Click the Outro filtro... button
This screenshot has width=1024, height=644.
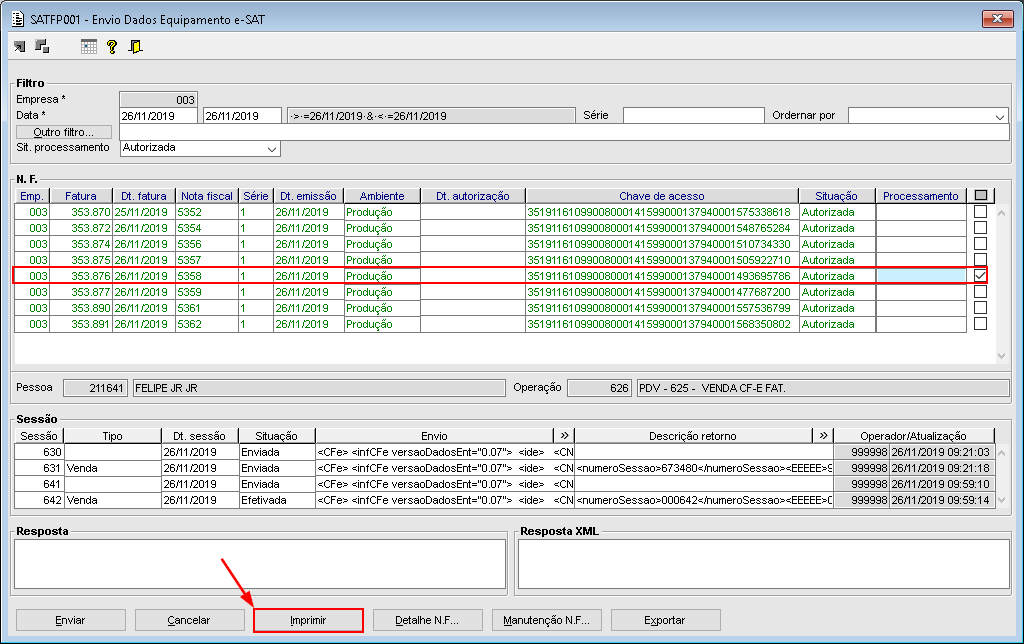pos(64,132)
